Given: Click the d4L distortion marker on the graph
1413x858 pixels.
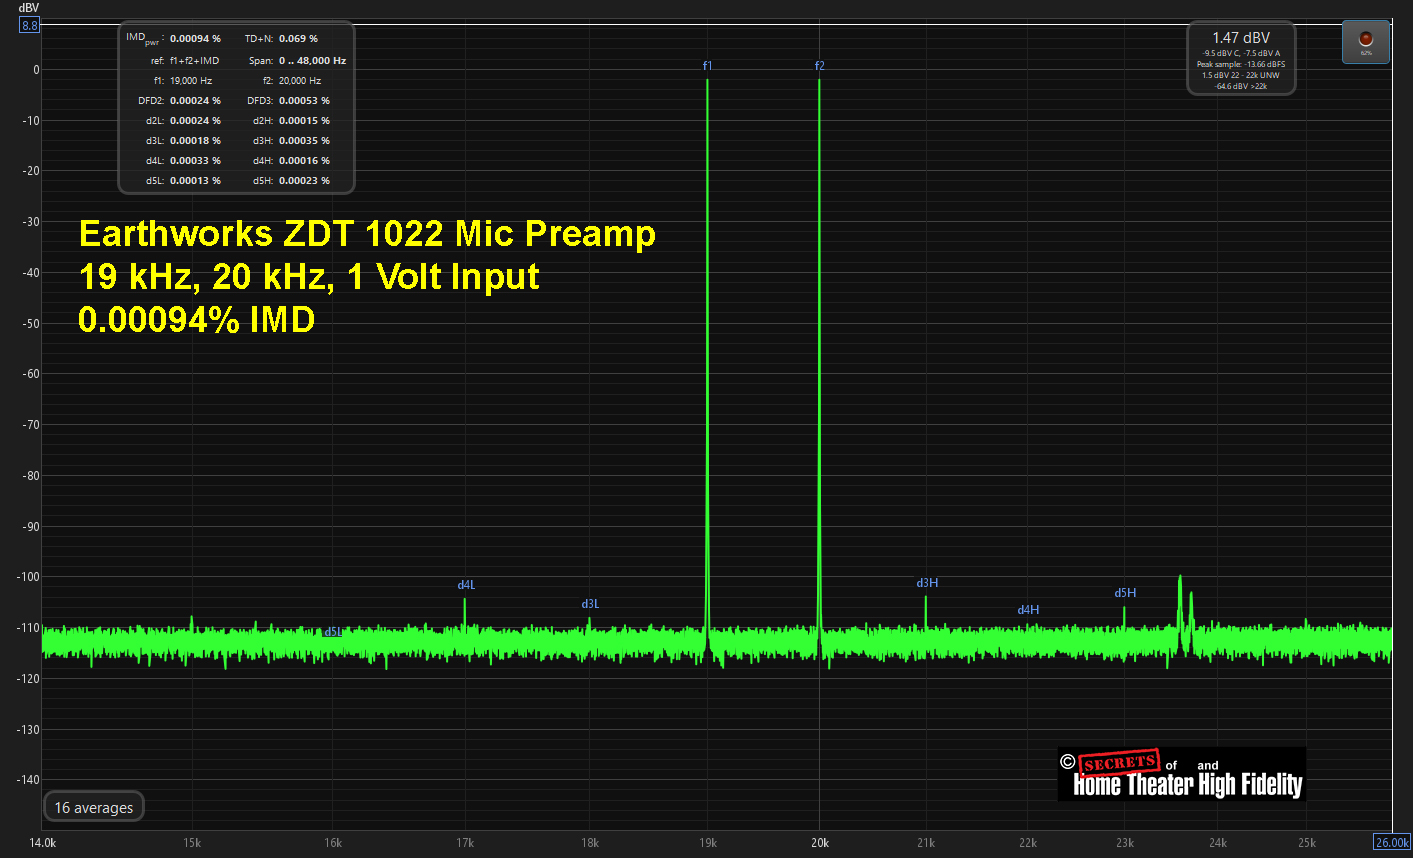Looking at the screenshot, I should [466, 585].
